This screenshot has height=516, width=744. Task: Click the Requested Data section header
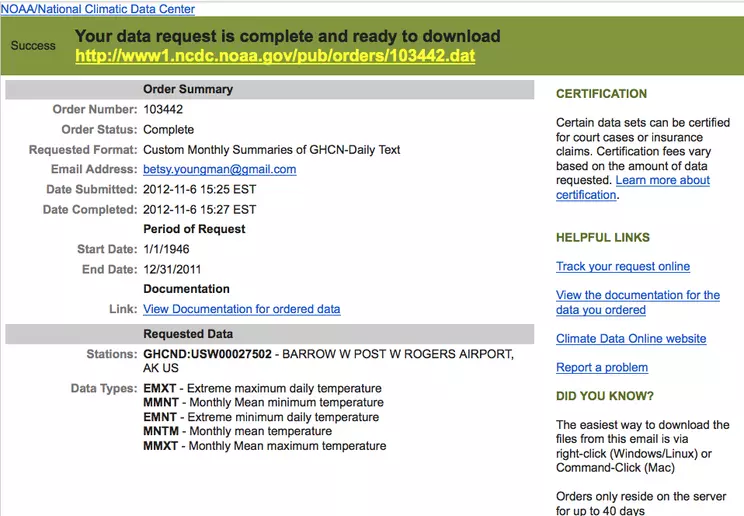(270, 334)
